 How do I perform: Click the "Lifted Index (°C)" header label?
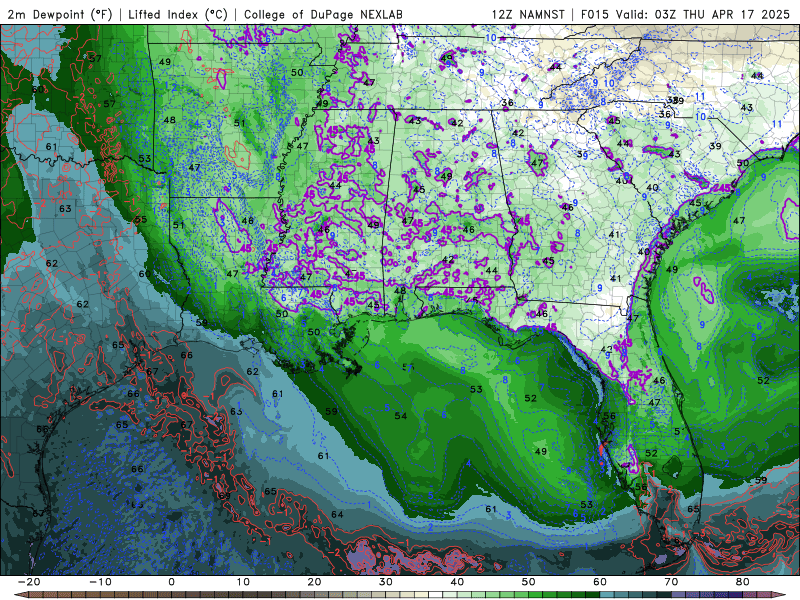coord(178,15)
